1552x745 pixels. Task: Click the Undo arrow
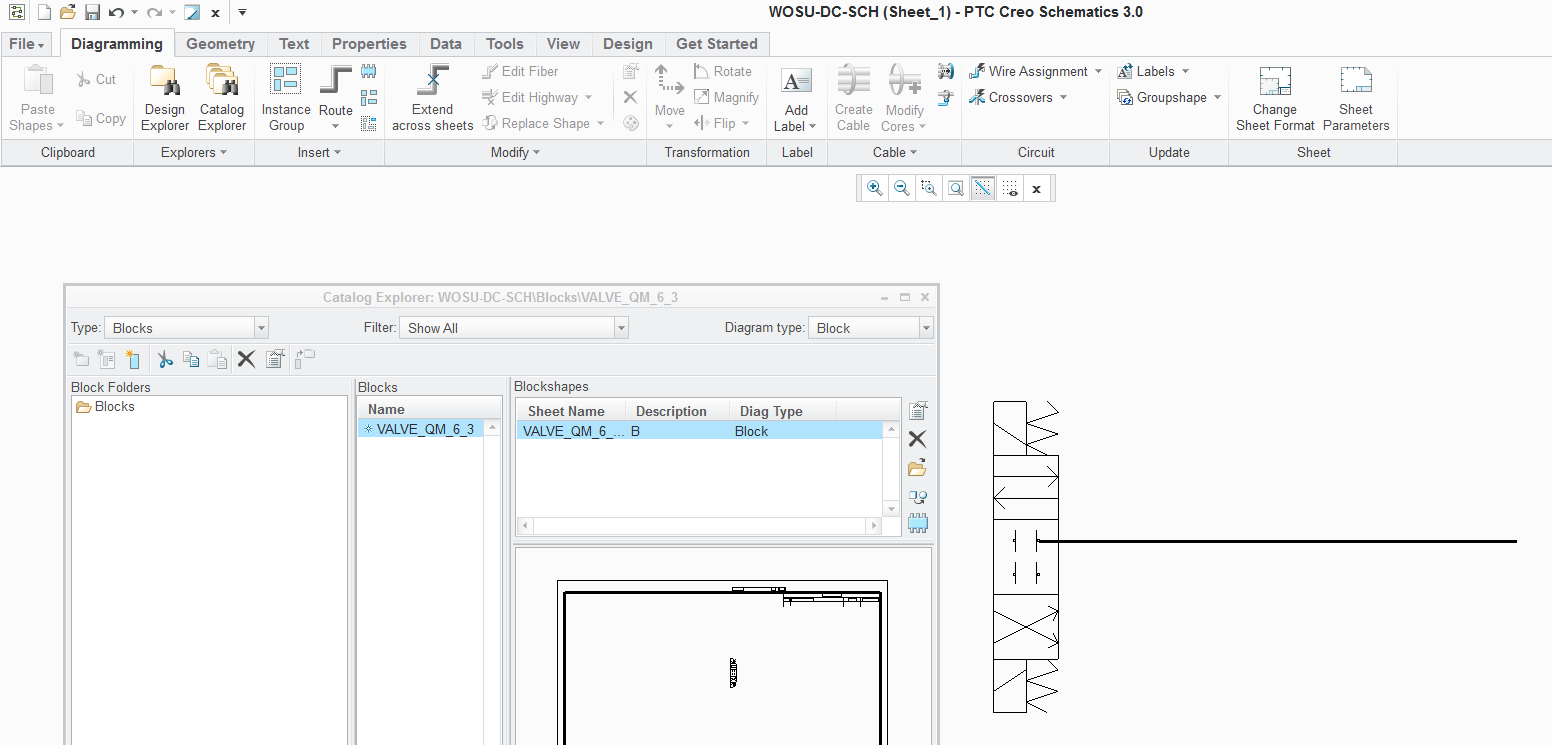116,13
